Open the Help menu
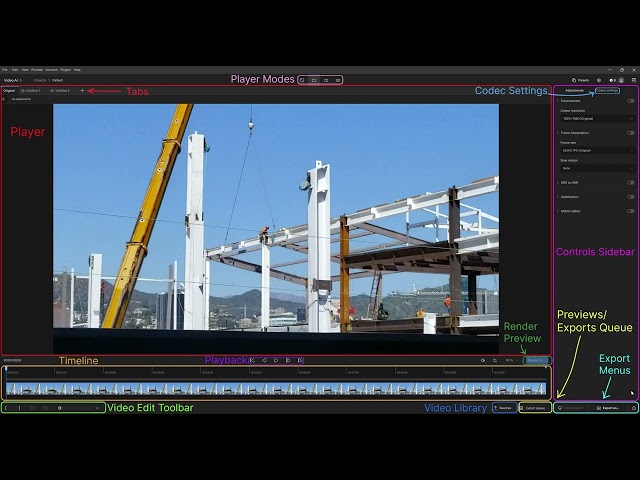Image resolution: width=640 pixels, height=480 pixels. [77, 70]
